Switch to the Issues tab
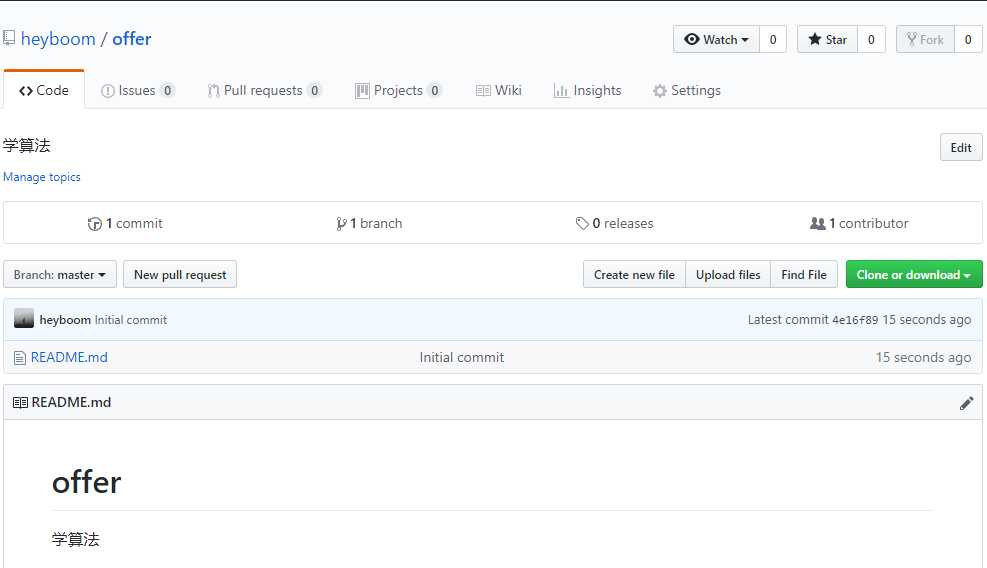The image size is (987, 568). [x=137, y=90]
